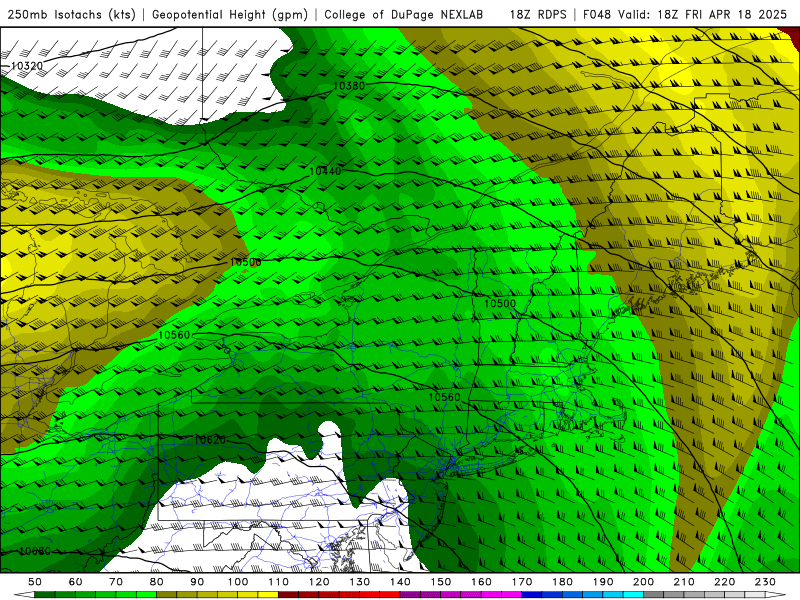
Task: Click the 210 knots color bar label
Action: 684,582
